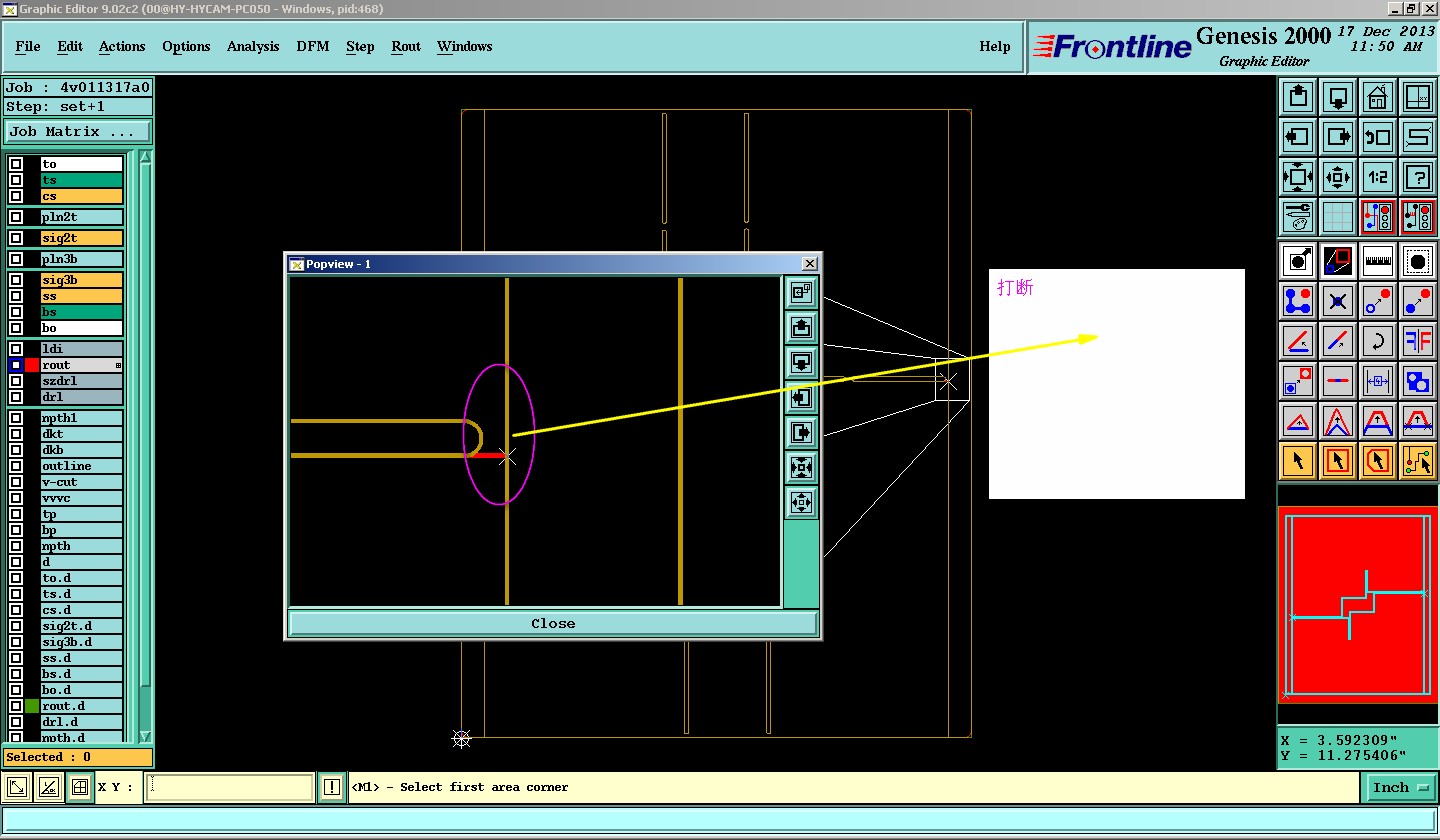
Task: Open the File menu
Action: point(28,46)
